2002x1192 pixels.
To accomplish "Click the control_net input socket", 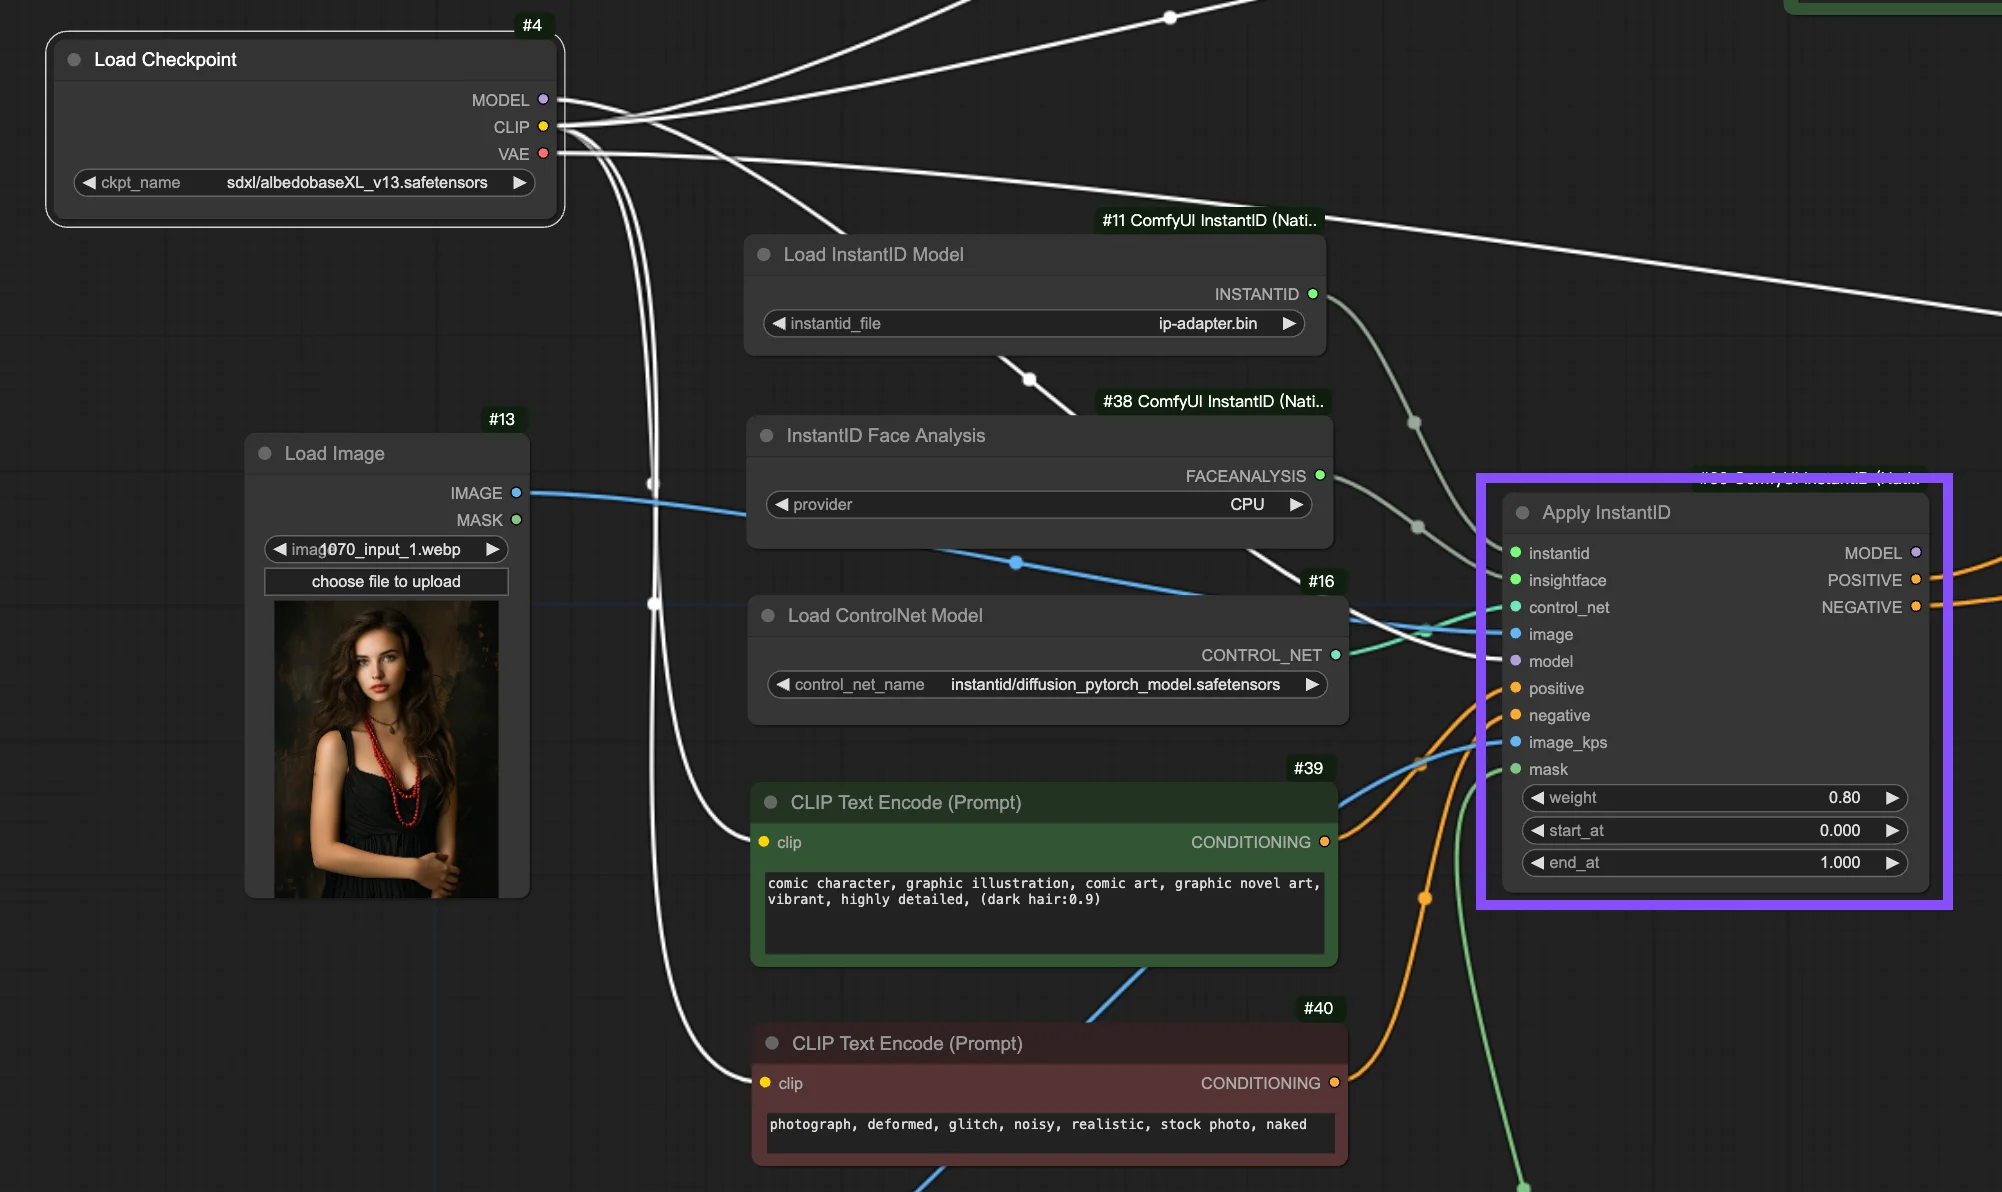I will (x=1516, y=607).
